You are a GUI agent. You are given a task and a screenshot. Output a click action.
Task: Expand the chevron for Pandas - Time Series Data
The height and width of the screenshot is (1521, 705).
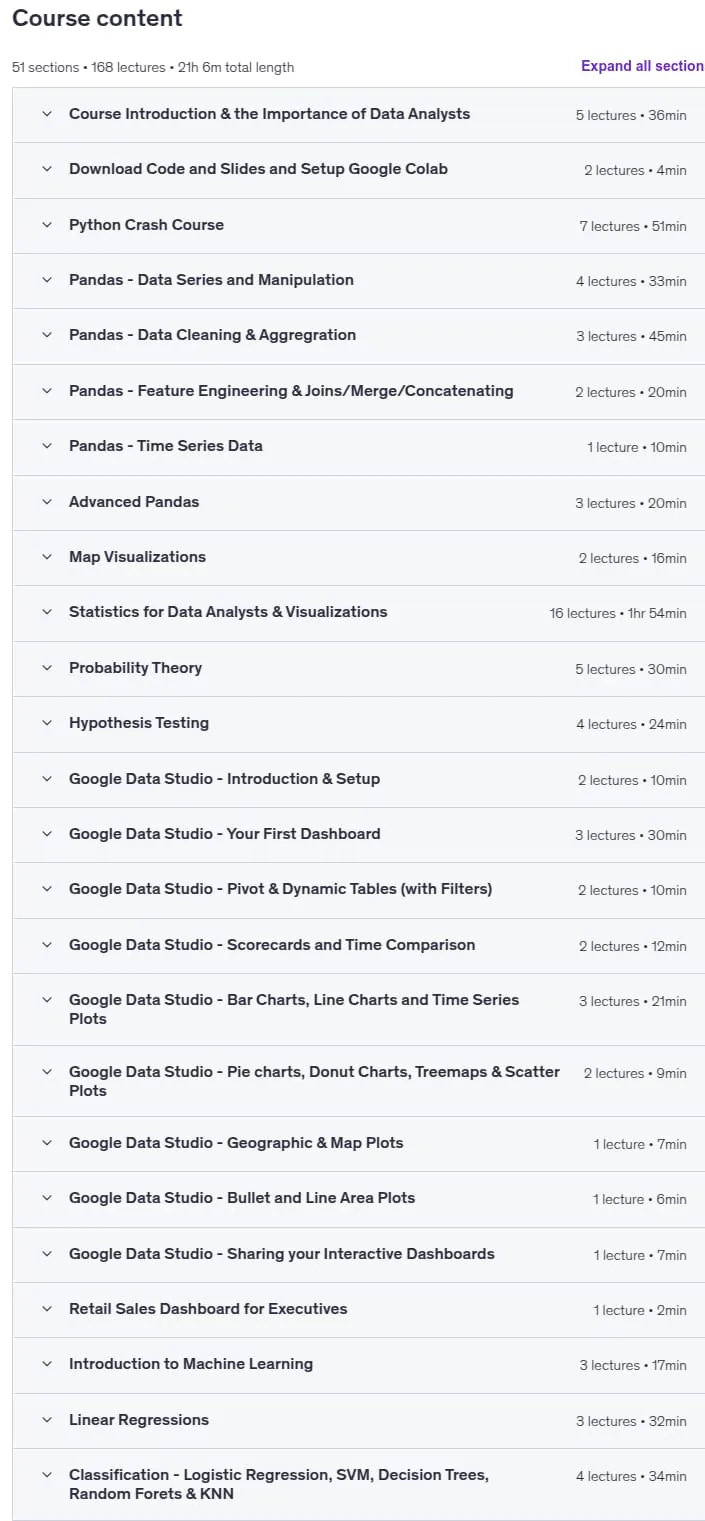(46, 446)
